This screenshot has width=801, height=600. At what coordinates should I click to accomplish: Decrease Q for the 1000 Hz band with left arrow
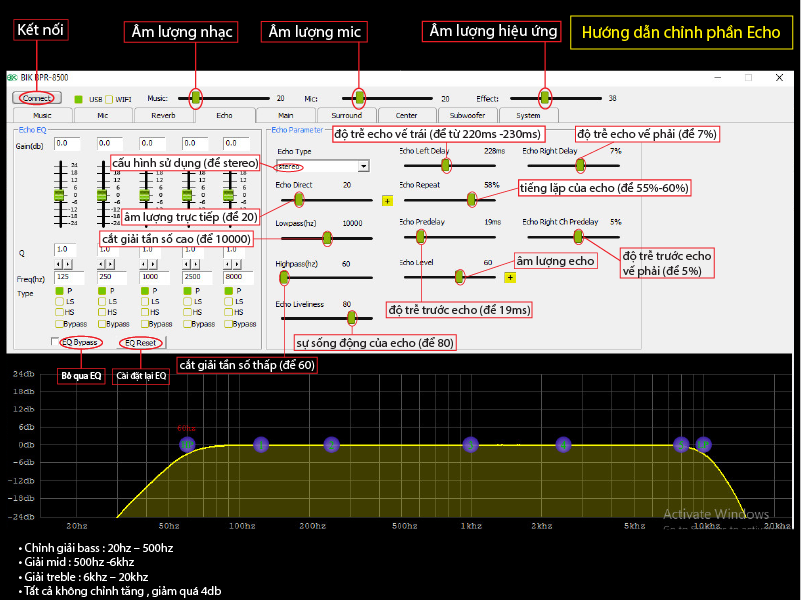coord(144,264)
